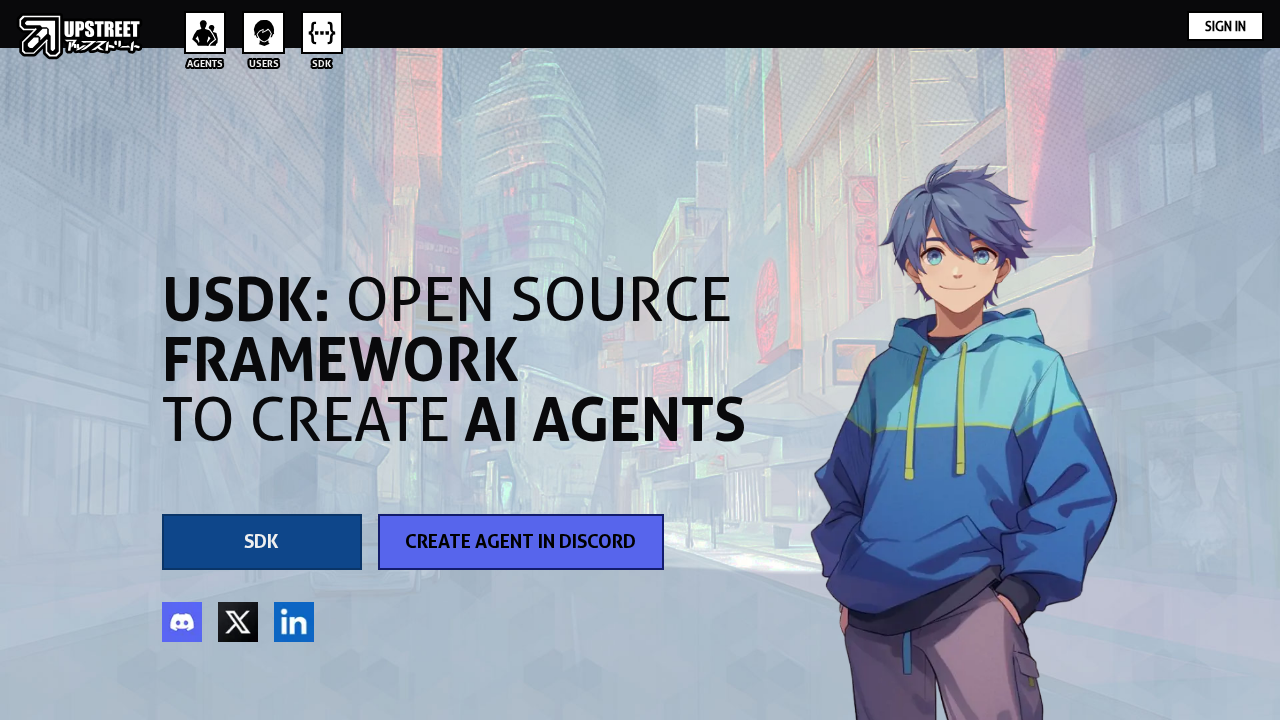Click the Discord mascot icon below the buttons
Screen dimensions: 1280x720
182,621
